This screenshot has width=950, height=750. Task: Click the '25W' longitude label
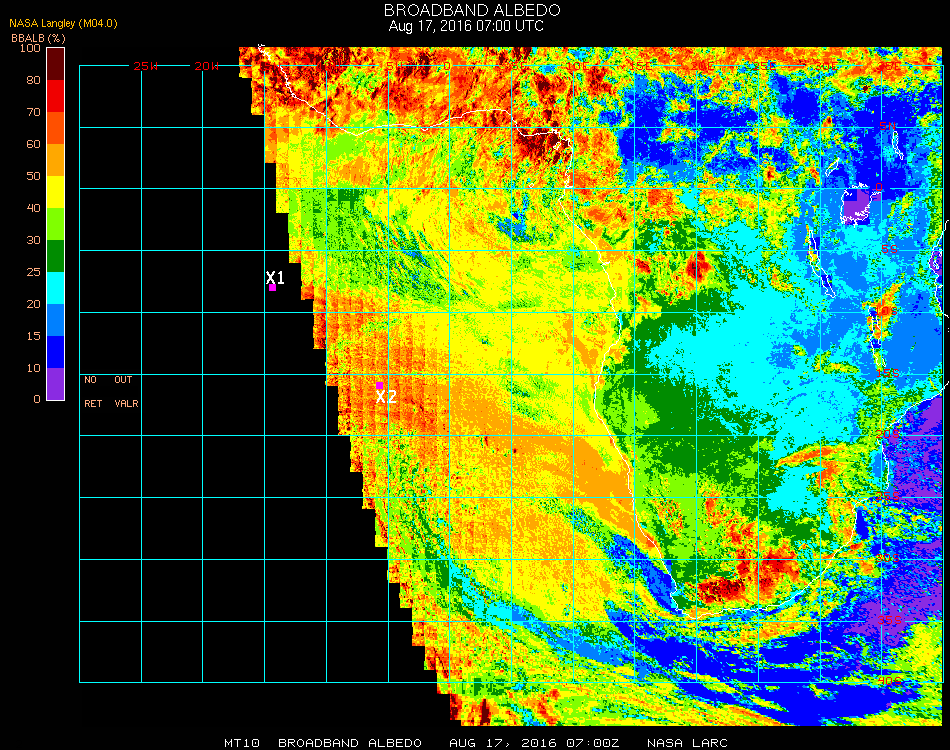pos(145,66)
